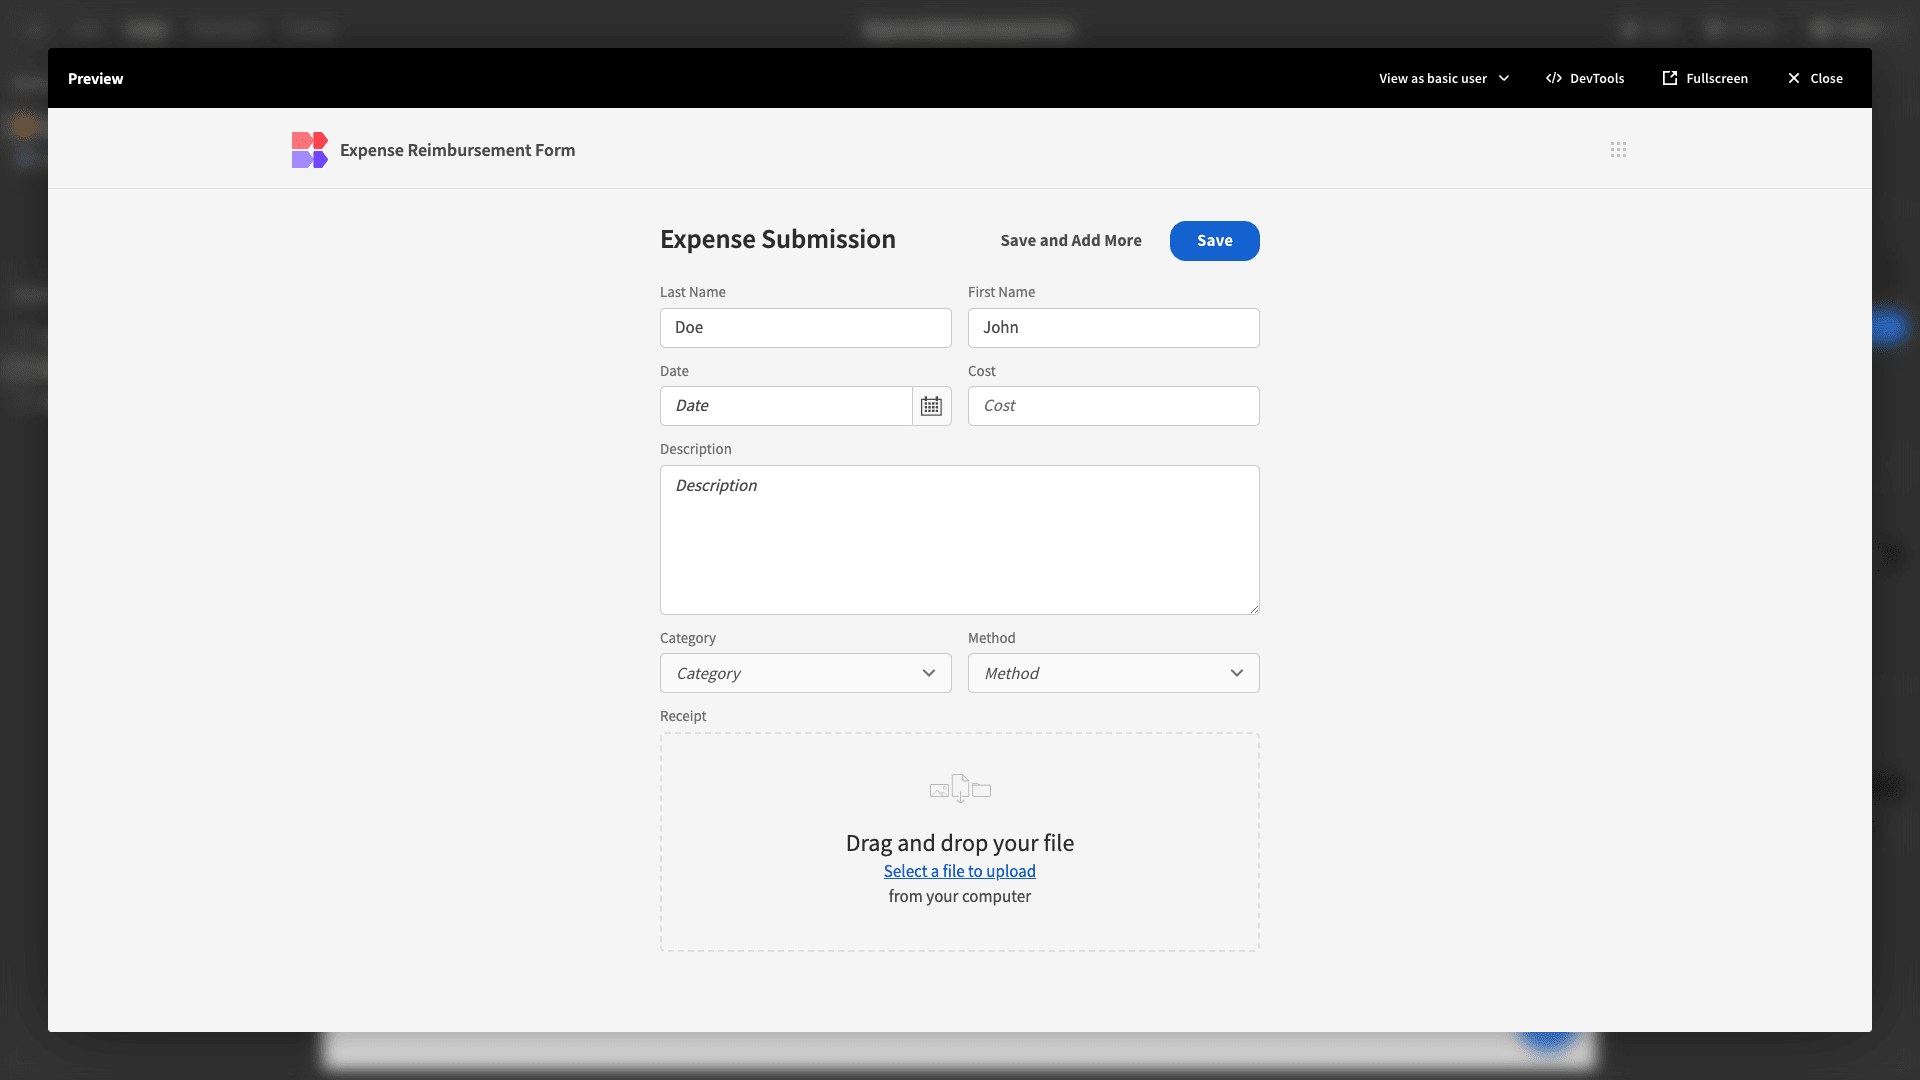This screenshot has width=1920, height=1080.
Task: Click Select a file to upload link
Action: click(x=959, y=871)
